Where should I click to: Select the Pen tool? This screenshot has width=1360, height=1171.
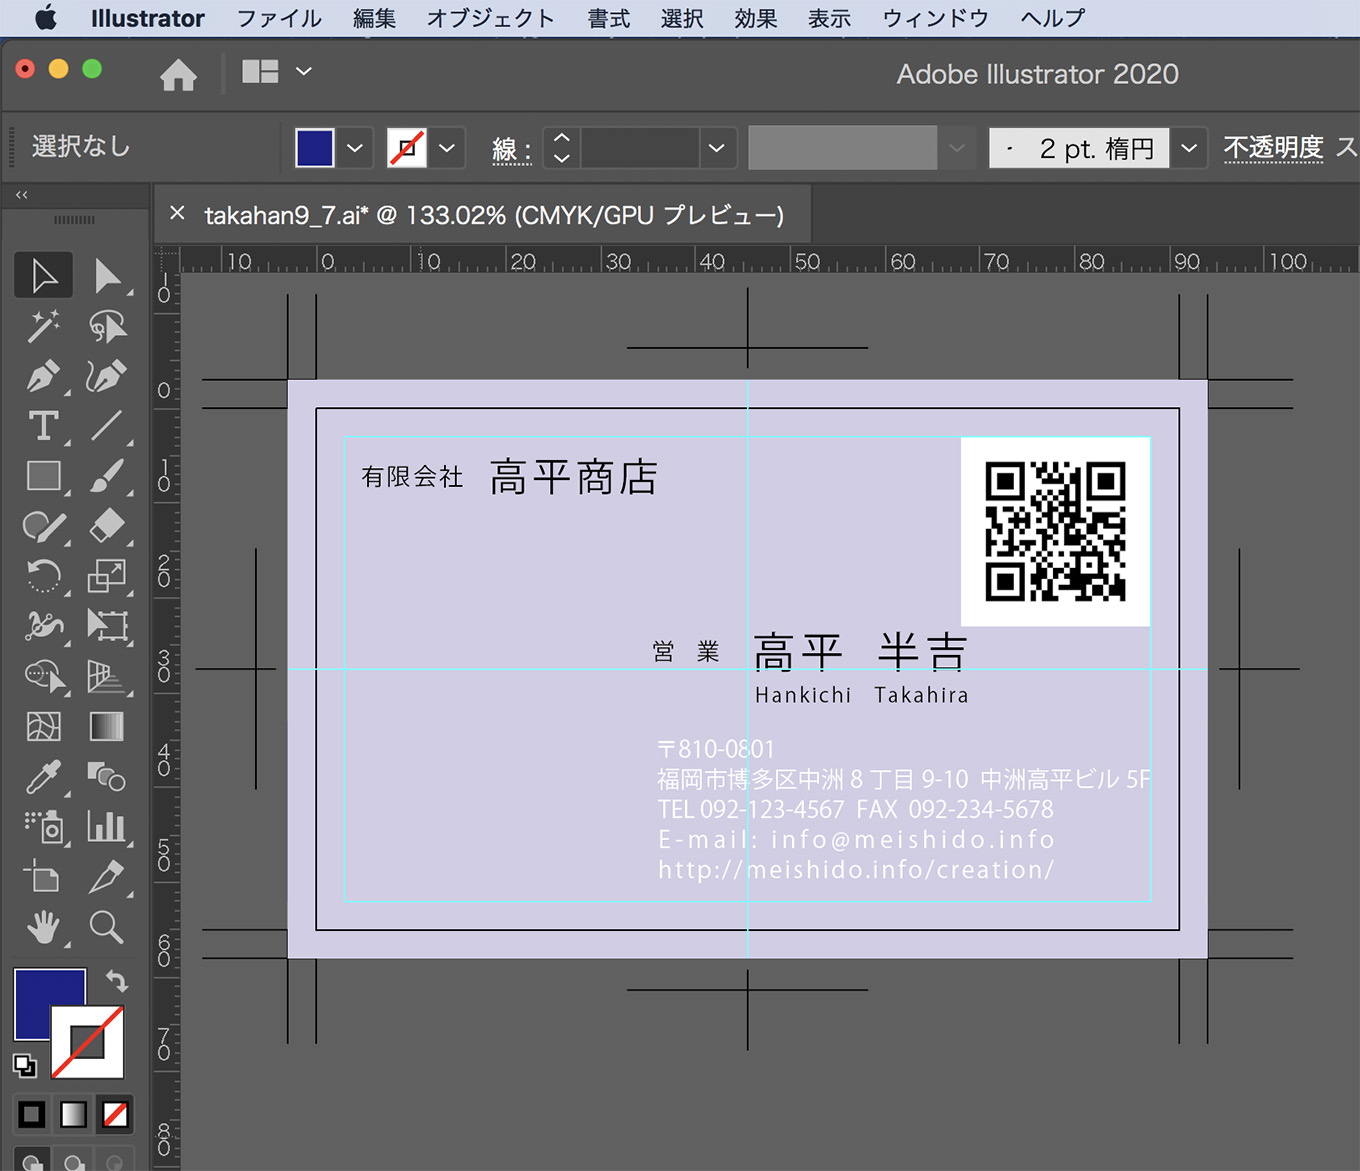coord(43,376)
